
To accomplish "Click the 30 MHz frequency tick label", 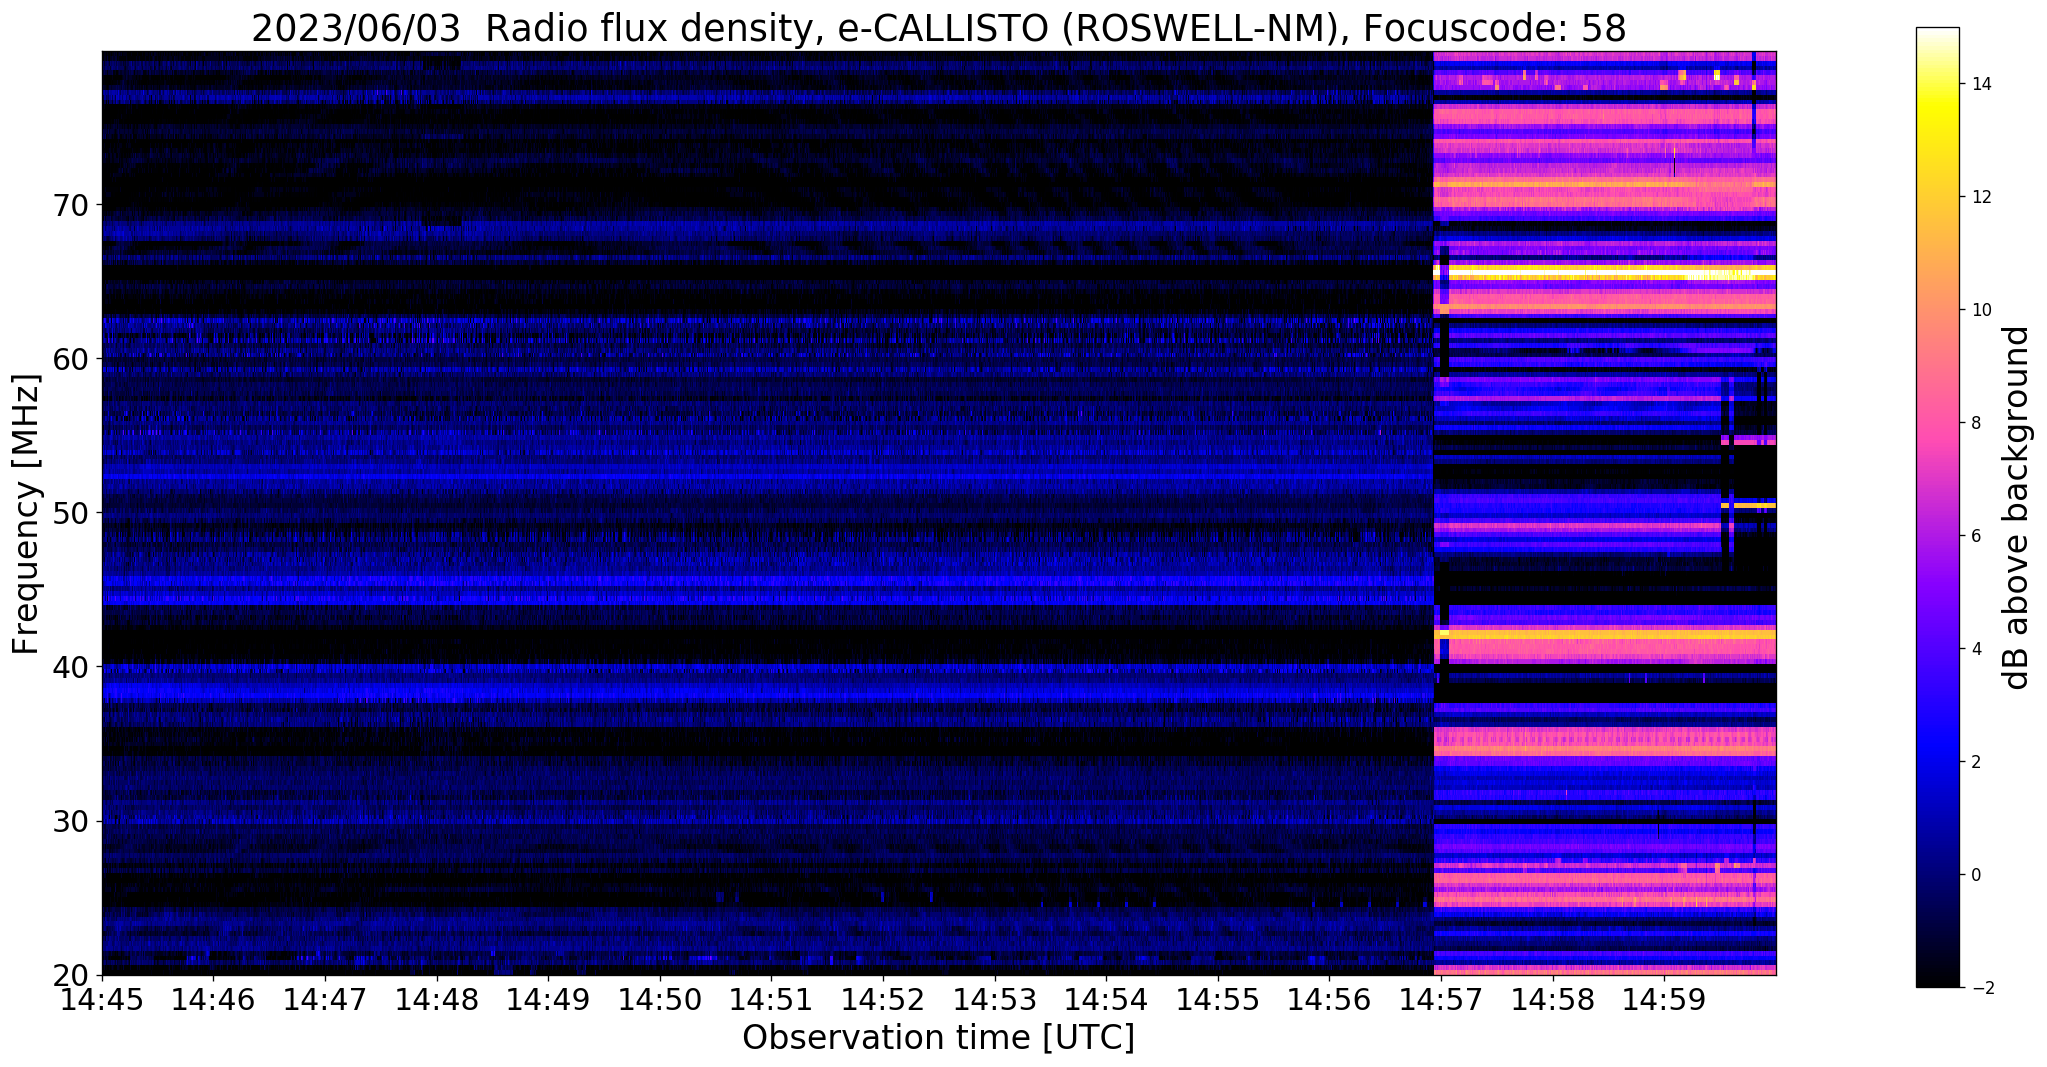I will click(x=72, y=821).
